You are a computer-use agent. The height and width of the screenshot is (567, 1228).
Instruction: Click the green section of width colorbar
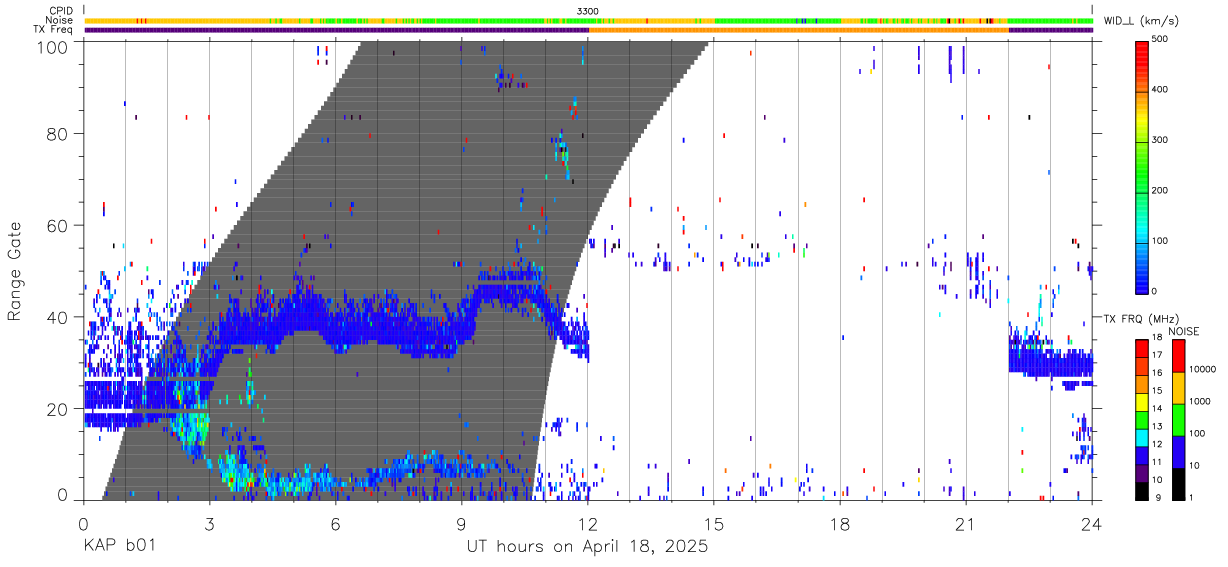click(x=1142, y=165)
